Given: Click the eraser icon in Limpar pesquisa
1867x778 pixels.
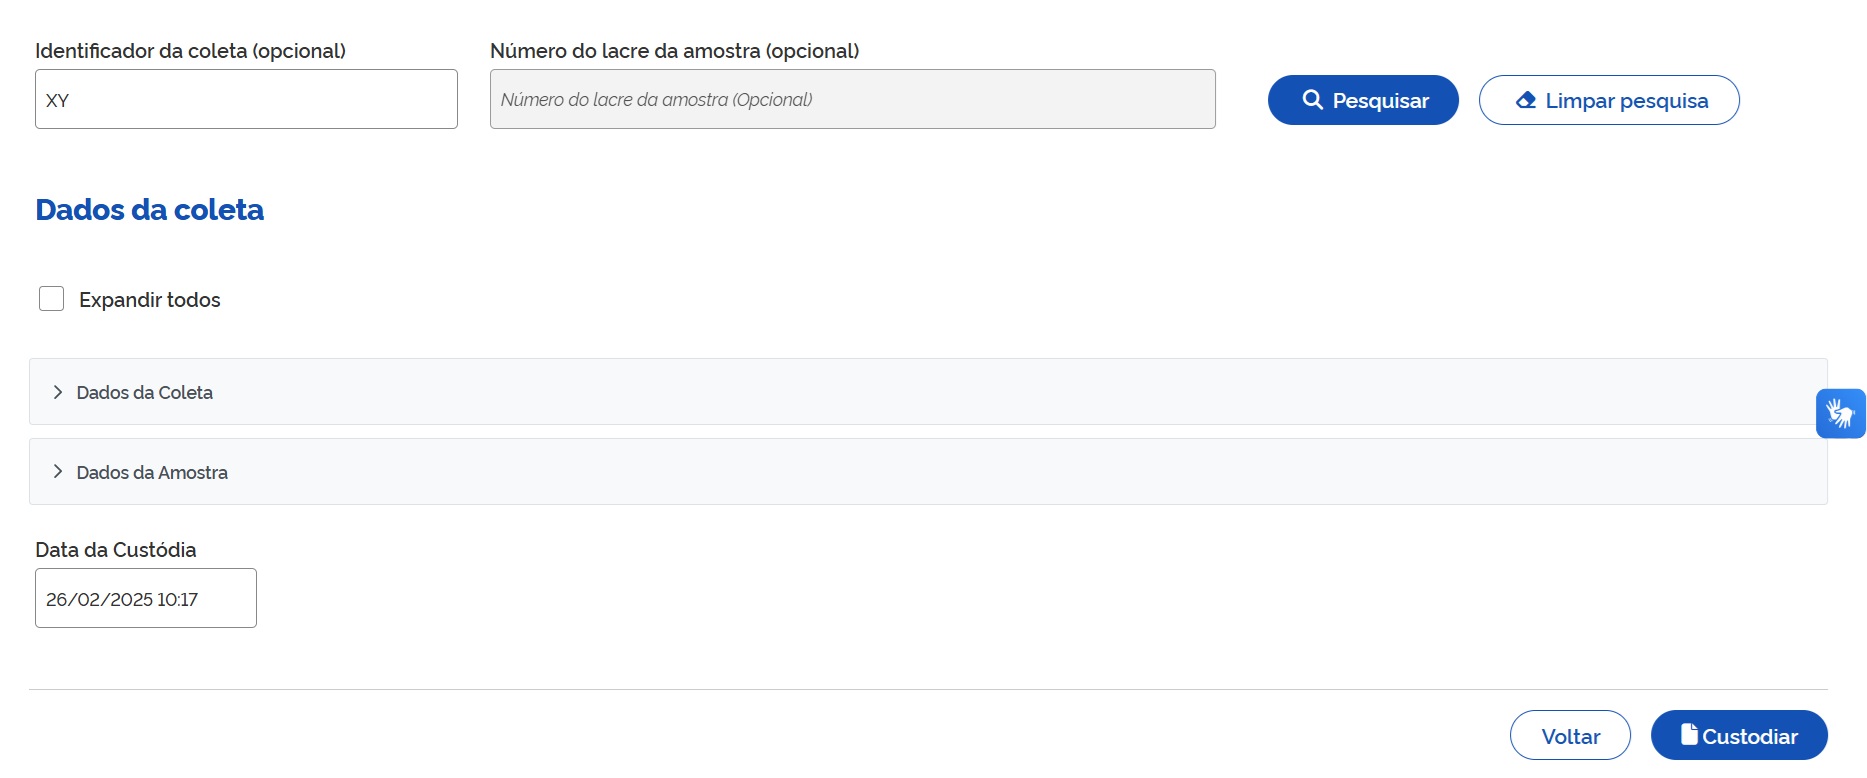Looking at the screenshot, I should 1526,100.
